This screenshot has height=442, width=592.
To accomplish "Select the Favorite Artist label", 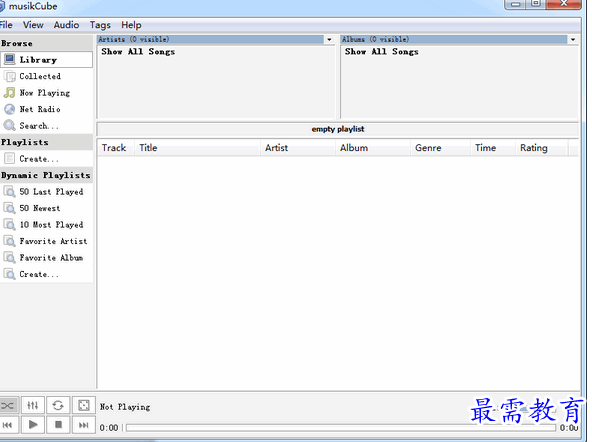I will pyautogui.click(x=53, y=241).
